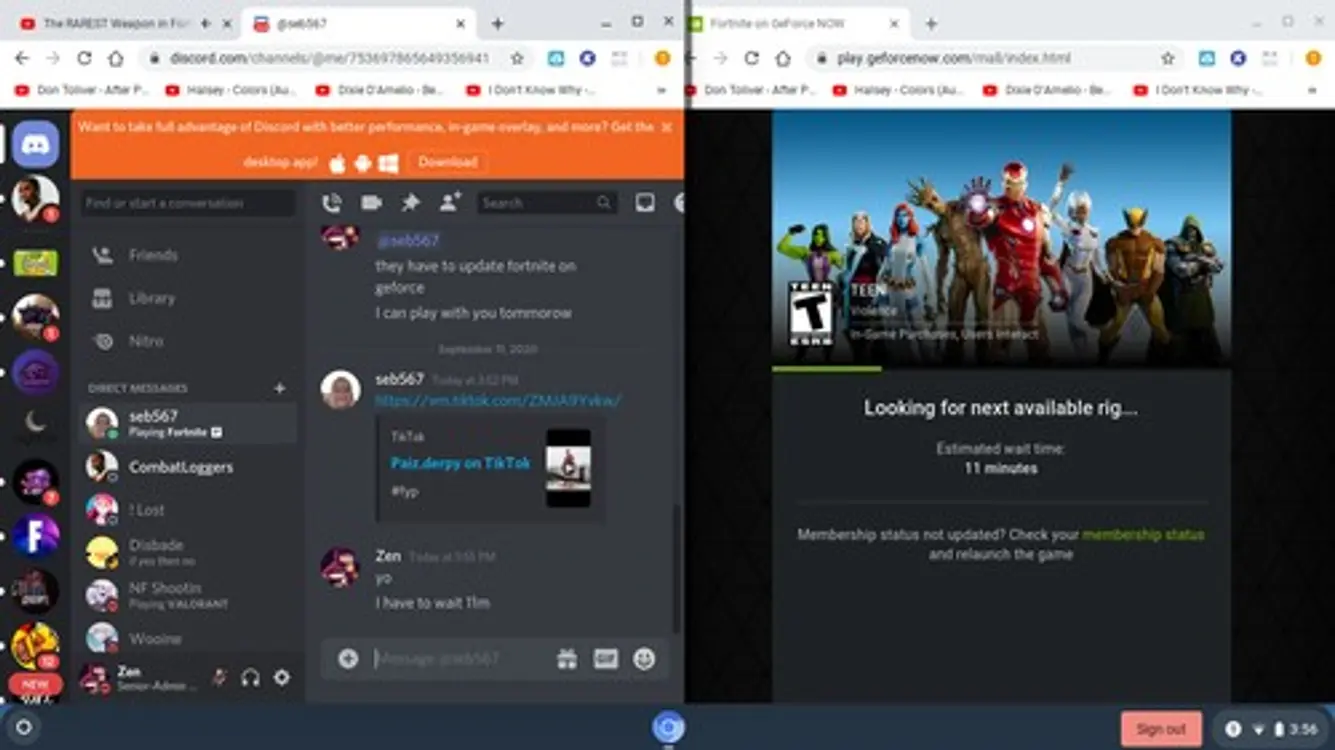Select the @seb567 Discord browser tab

tap(359, 23)
